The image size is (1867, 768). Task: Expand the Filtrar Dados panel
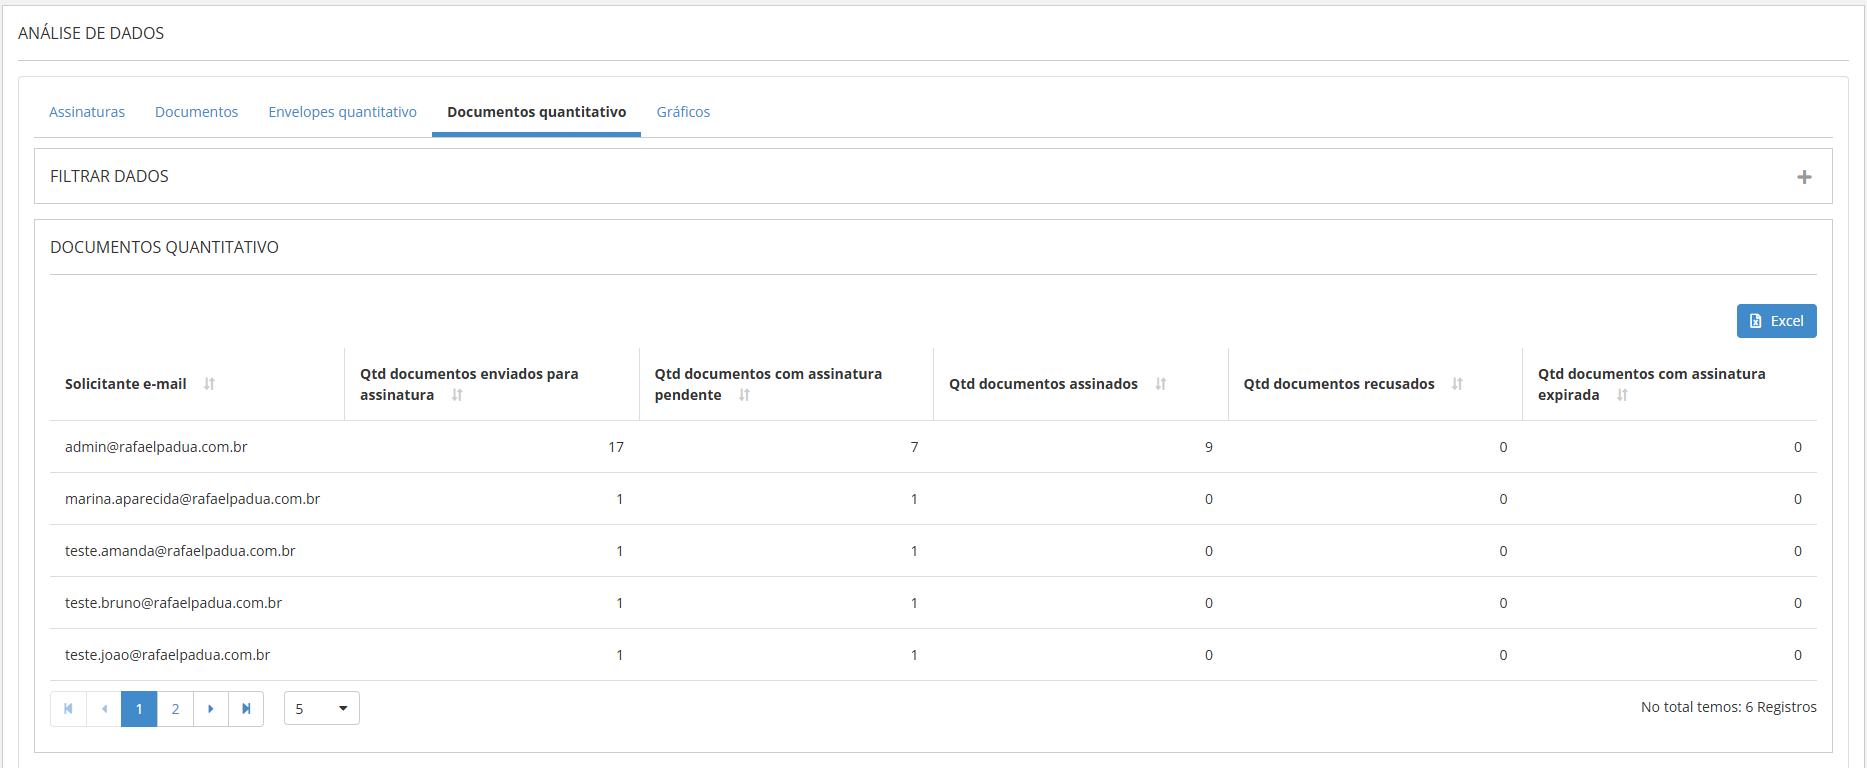point(1804,177)
